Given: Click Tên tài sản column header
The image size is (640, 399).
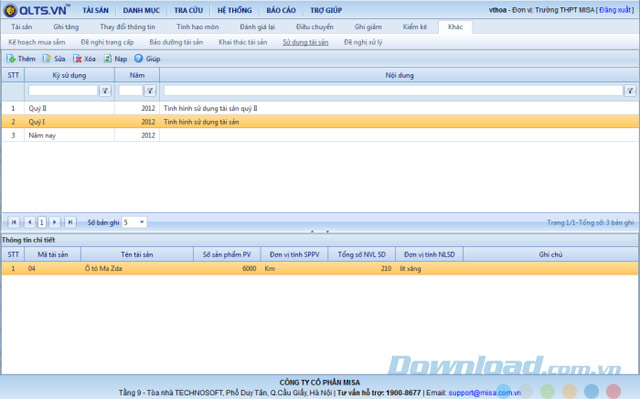Looking at the screenshot, I should pos(137,254).
